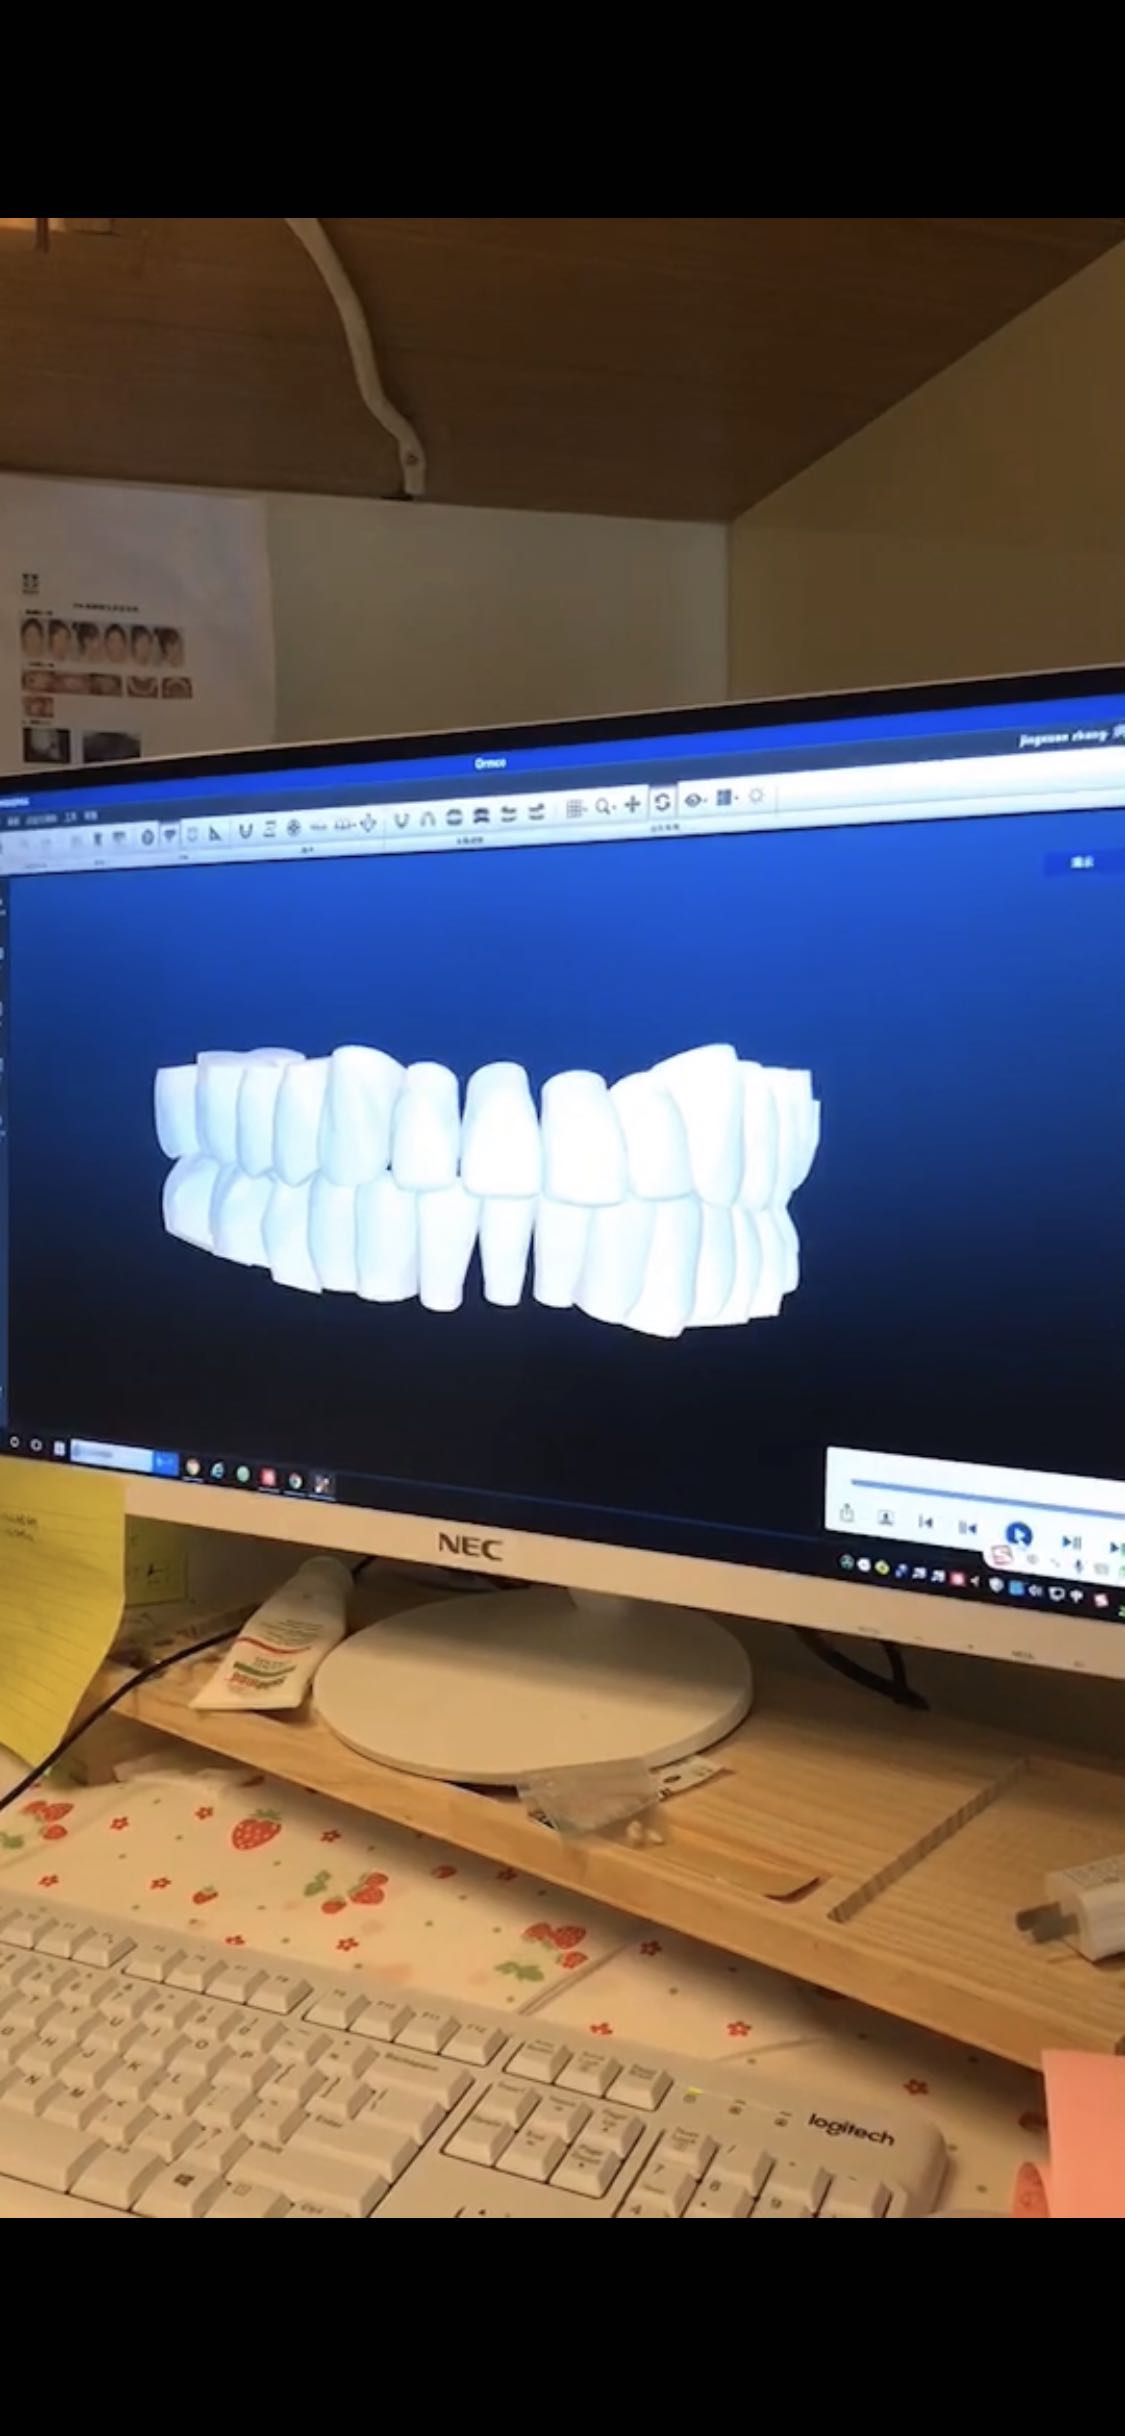
Task: Click the opposite side-view teeth icon
Action: pyautogui.click(x=535, y=813)
